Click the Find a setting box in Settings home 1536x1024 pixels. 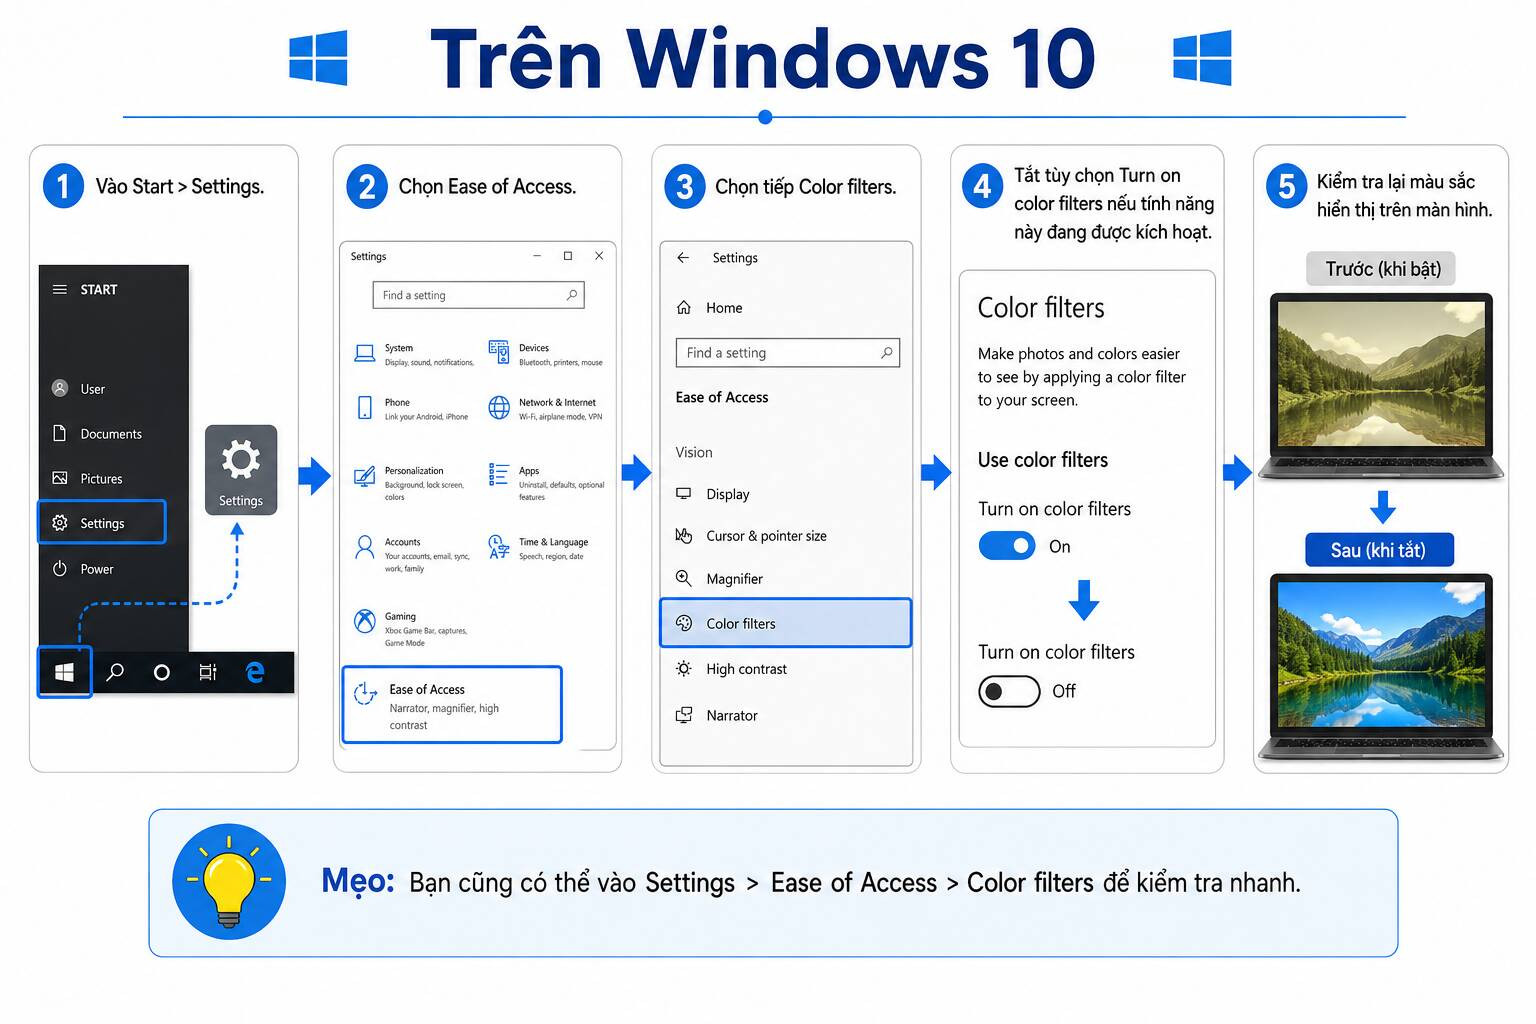478,295
